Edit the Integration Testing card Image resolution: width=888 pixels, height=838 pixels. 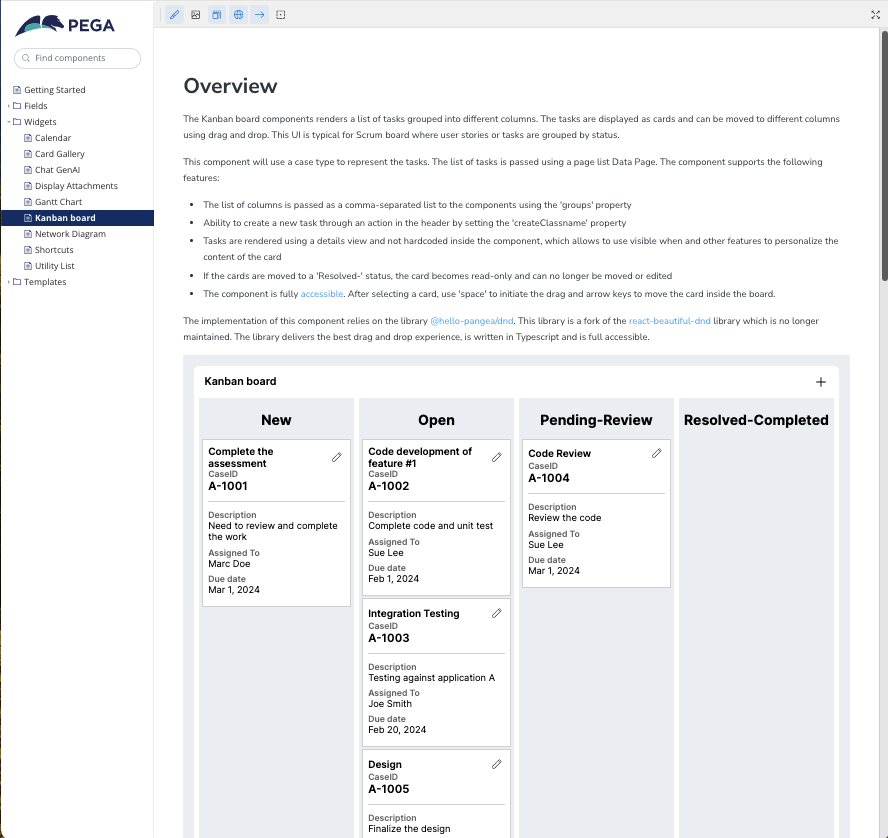point(497,613)
